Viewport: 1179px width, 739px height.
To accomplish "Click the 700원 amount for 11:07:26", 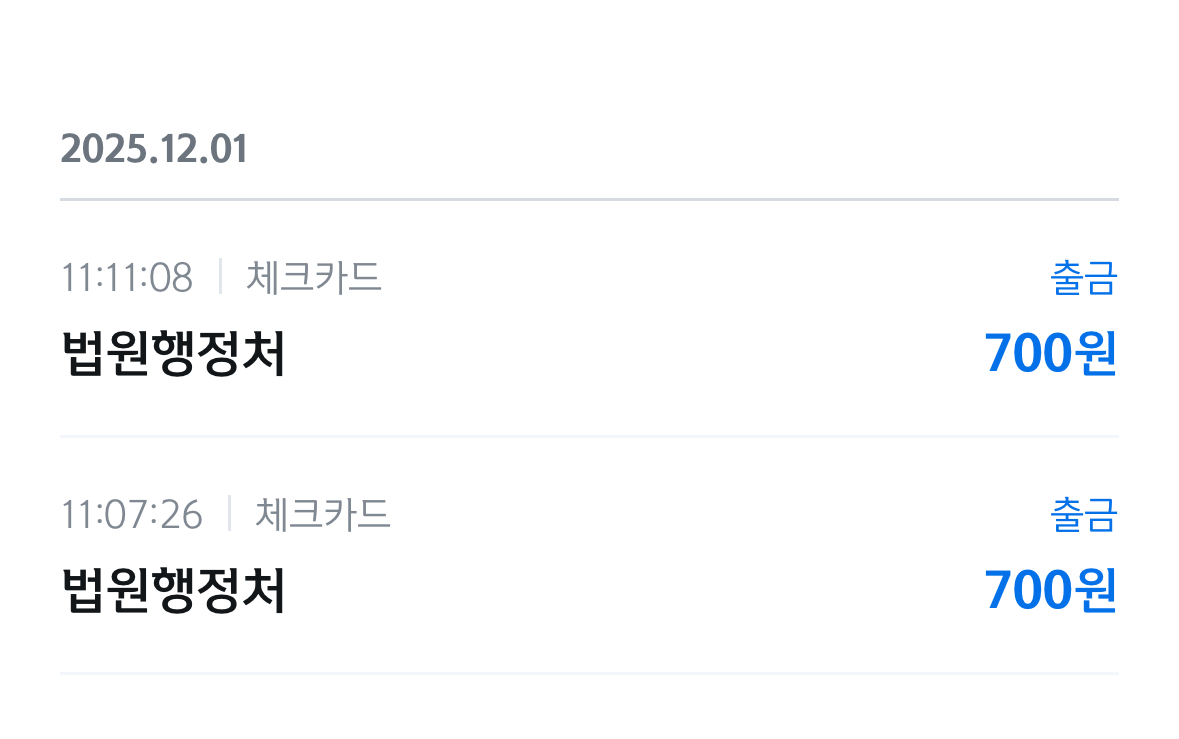I will click(1050, 591).
